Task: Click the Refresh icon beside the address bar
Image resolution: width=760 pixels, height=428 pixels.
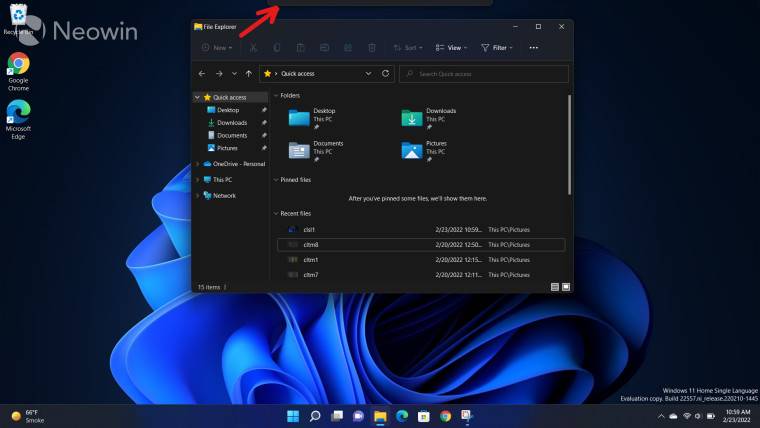Action: pyautogui.click(x=385, y=74)
